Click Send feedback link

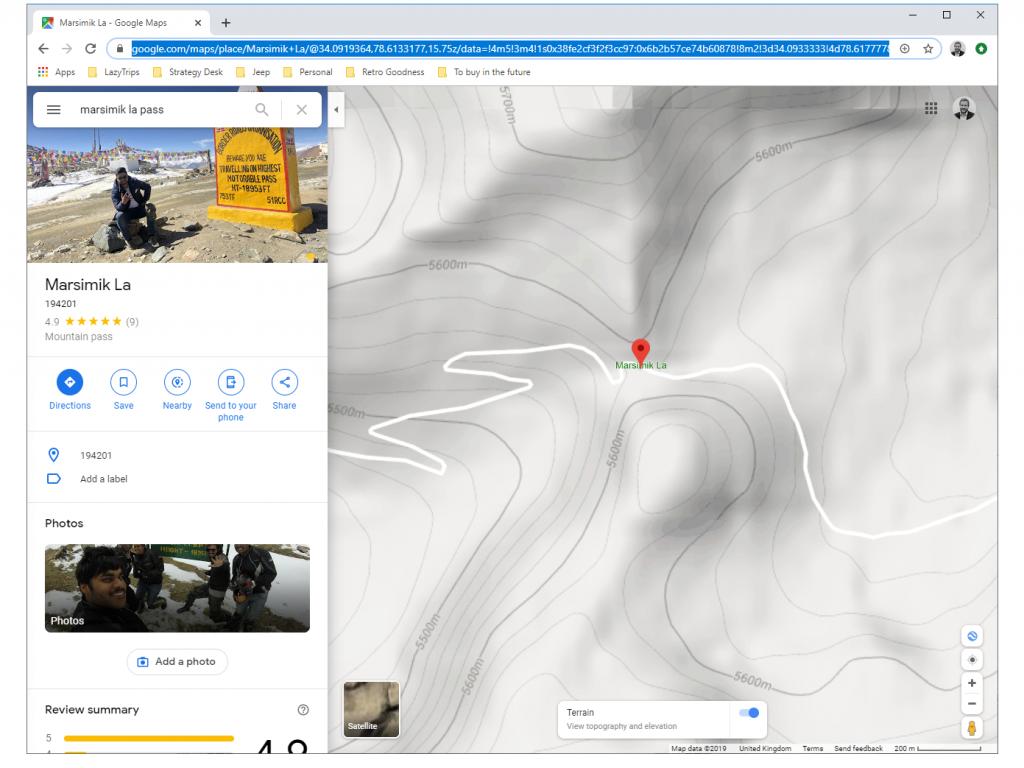coord(858,748)
